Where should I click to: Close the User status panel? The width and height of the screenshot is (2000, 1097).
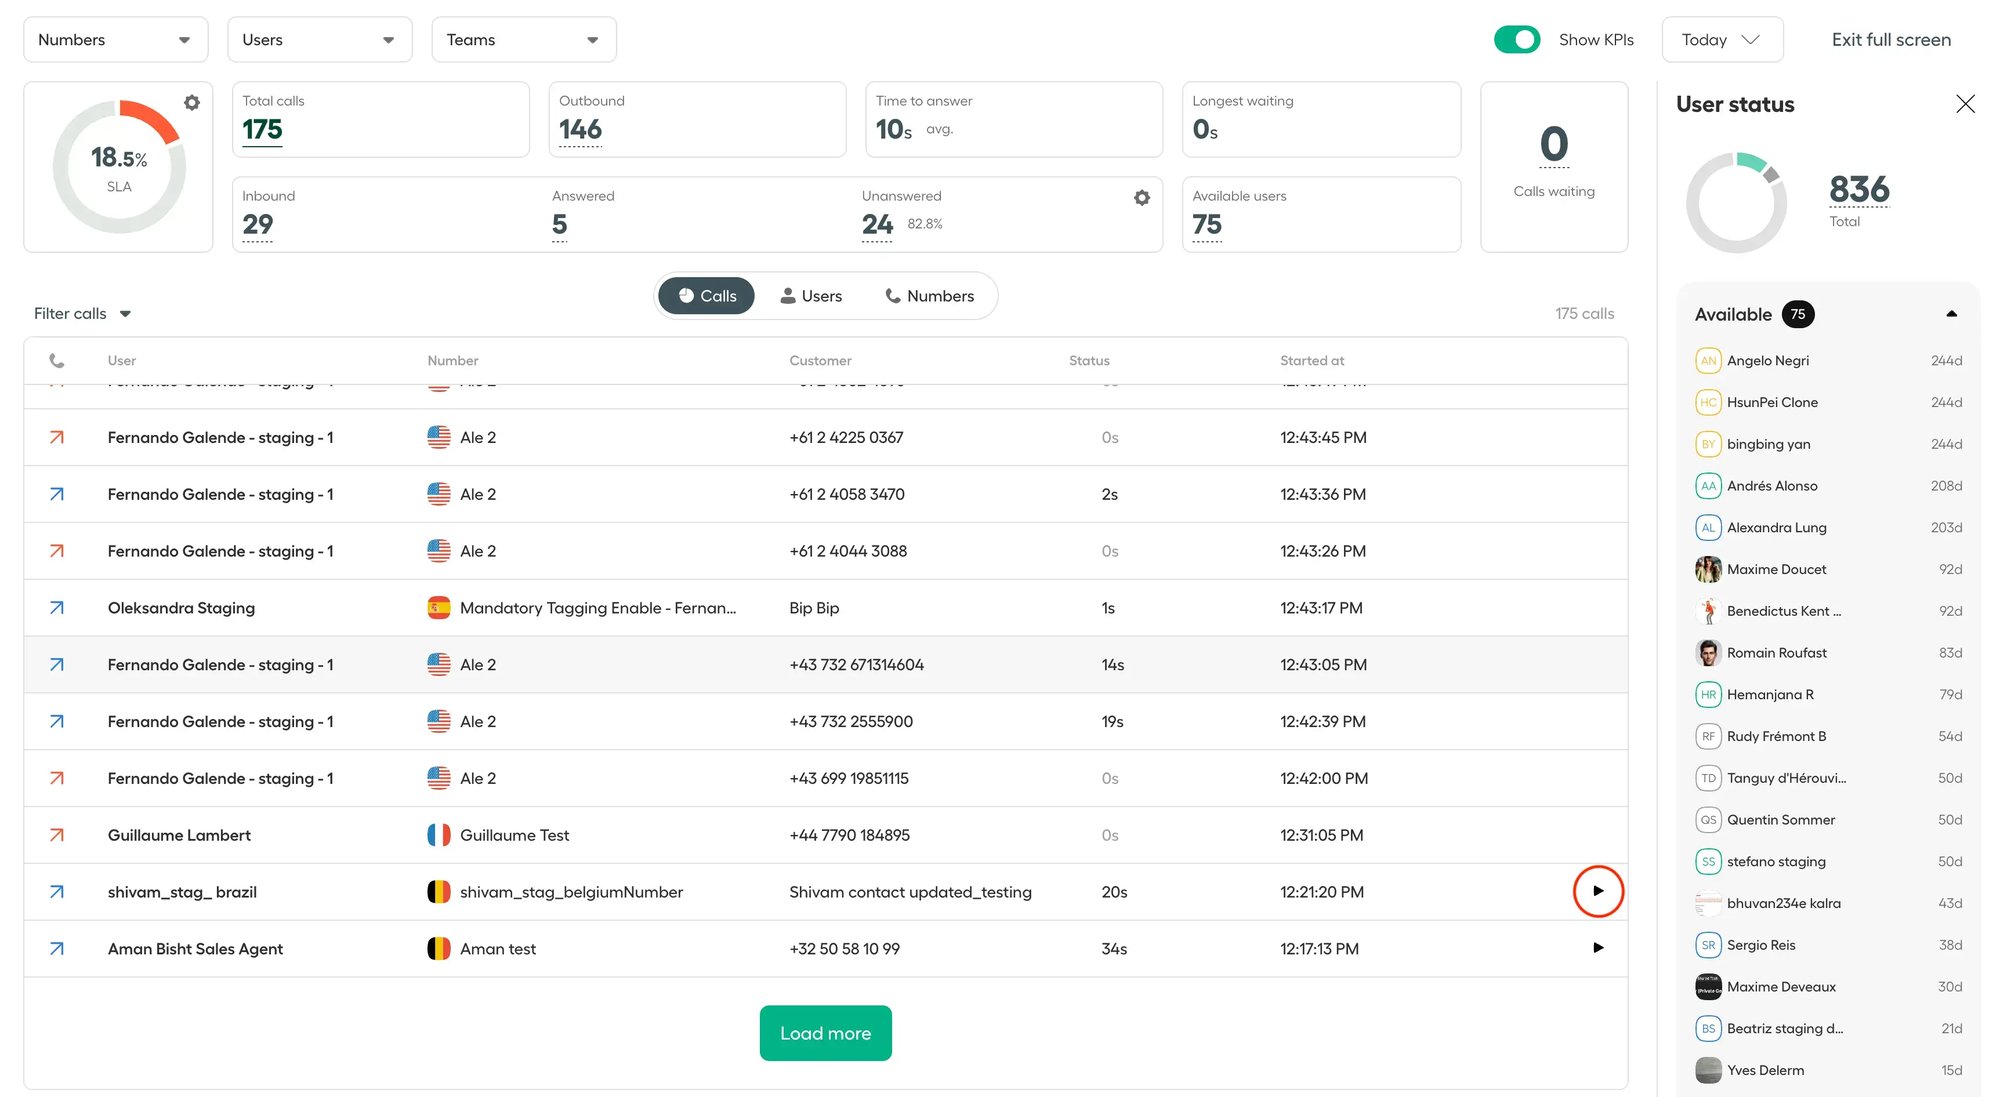pos(1965,104)
